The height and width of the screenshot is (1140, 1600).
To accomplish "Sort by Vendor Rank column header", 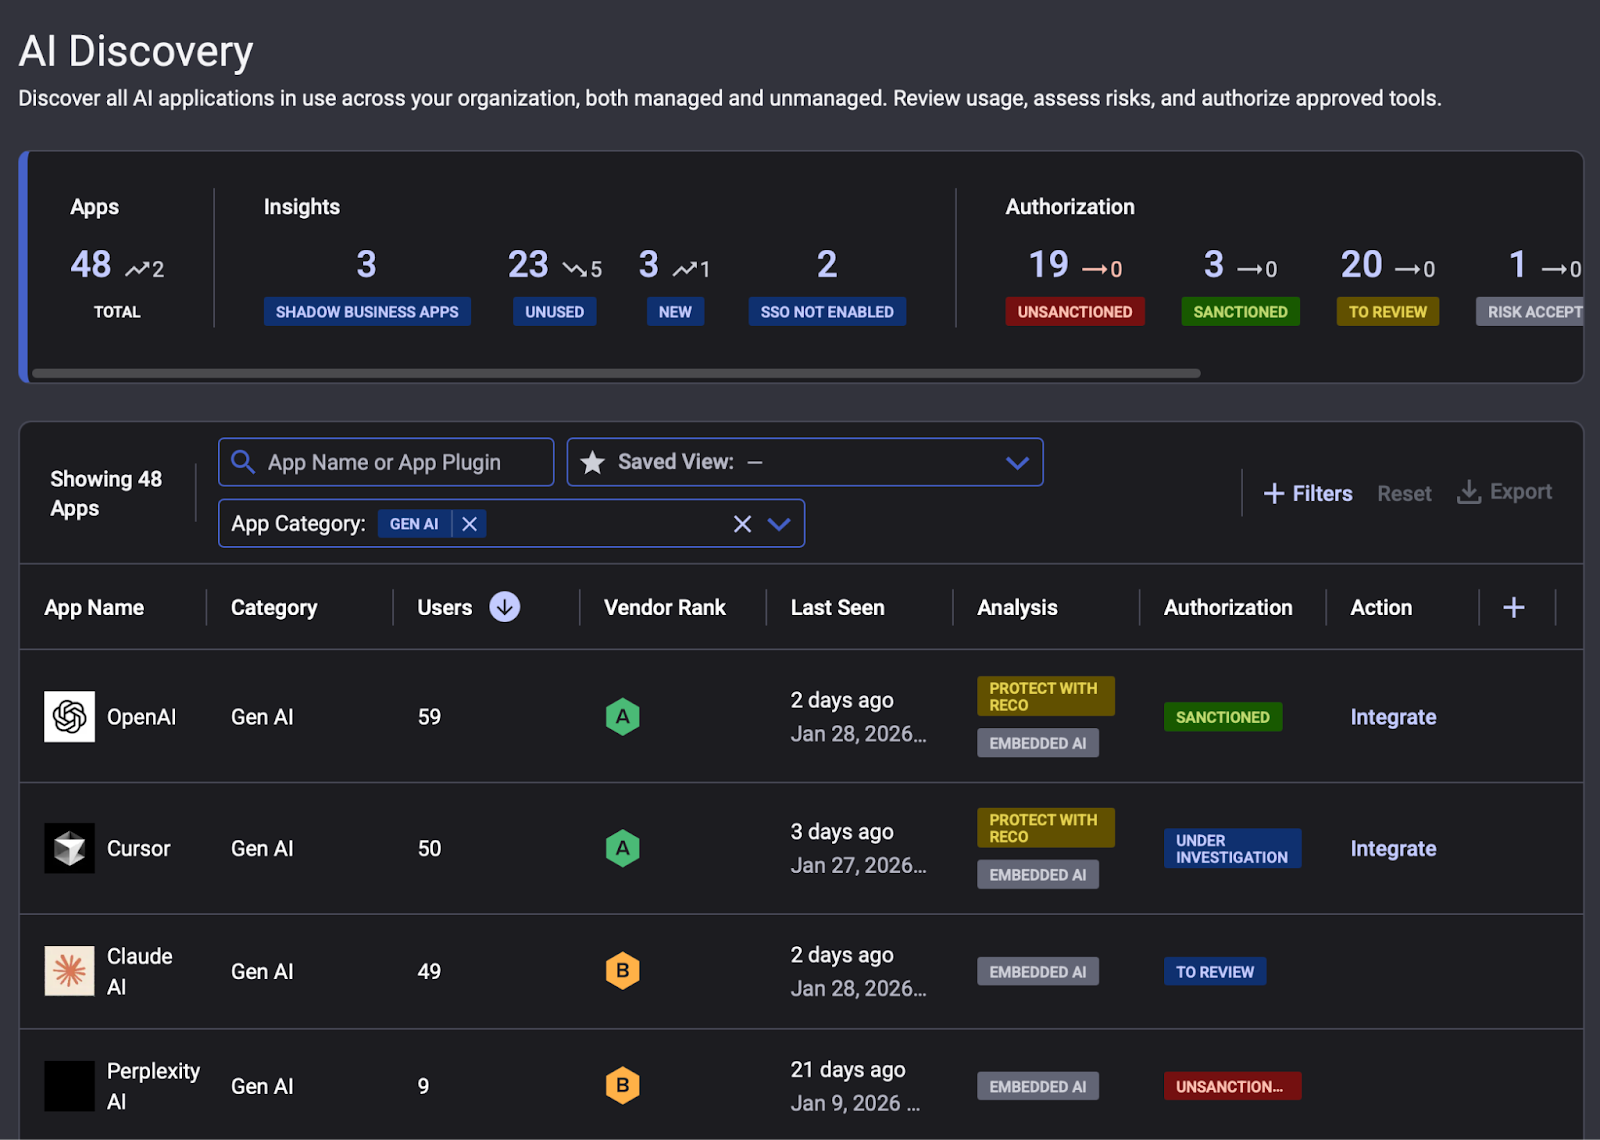I will tap(665, 608).
